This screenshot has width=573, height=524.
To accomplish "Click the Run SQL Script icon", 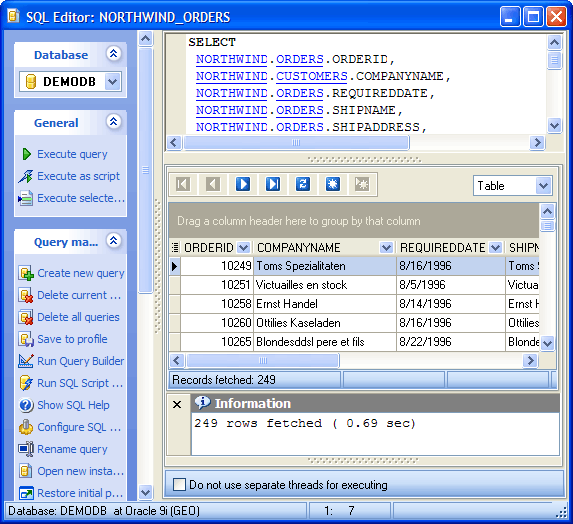I will click(x=26, y=383).
